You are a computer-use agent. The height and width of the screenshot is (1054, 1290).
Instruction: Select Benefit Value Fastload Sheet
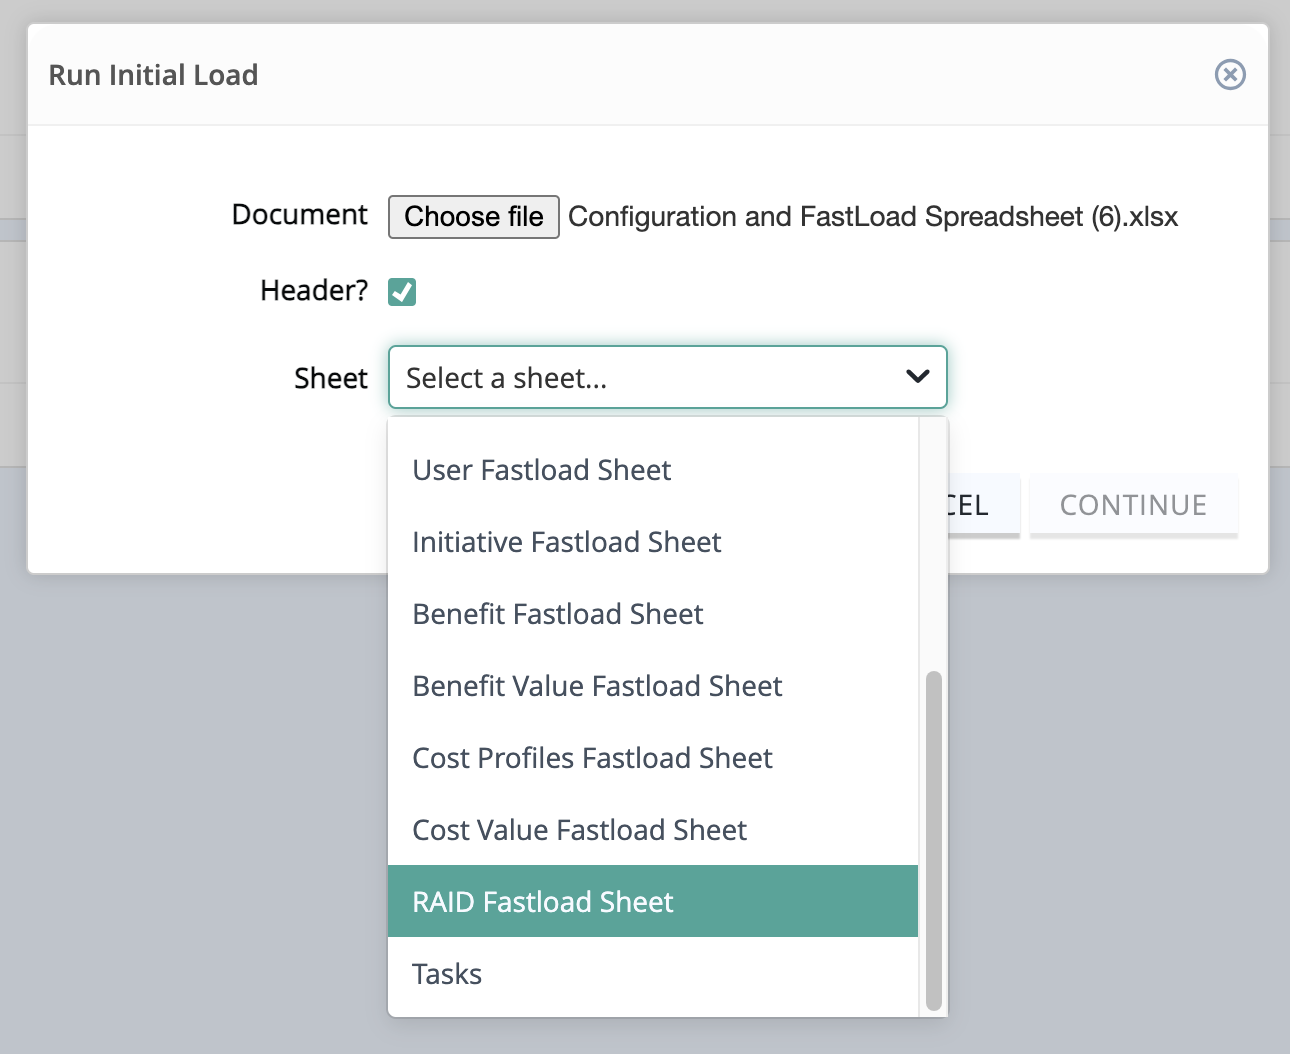click(652, 686)
